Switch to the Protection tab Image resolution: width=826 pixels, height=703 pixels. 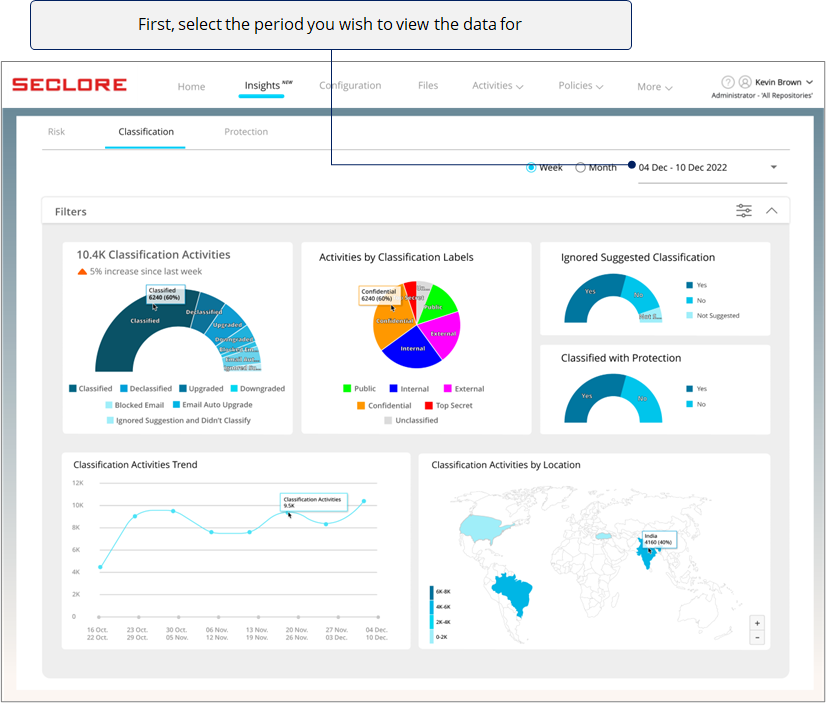tap(246, 132)
